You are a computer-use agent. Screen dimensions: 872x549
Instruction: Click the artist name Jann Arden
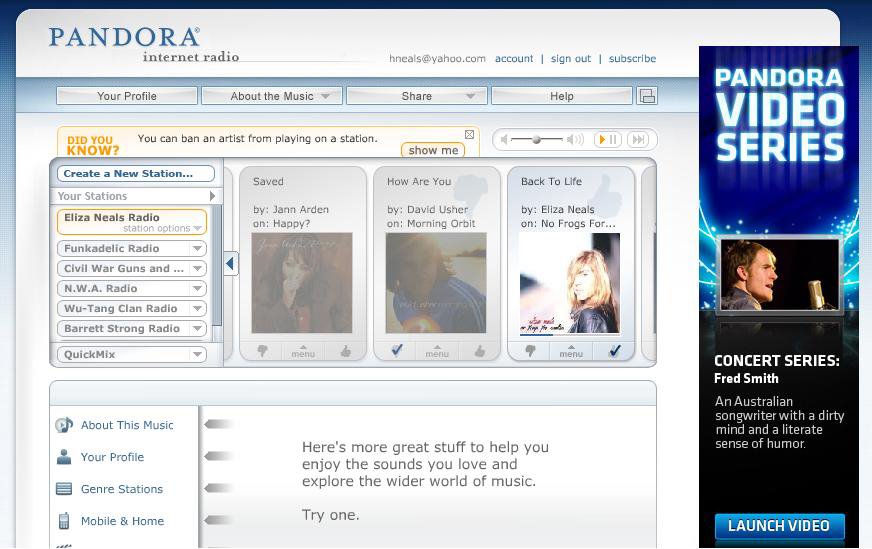pos(301,210)
